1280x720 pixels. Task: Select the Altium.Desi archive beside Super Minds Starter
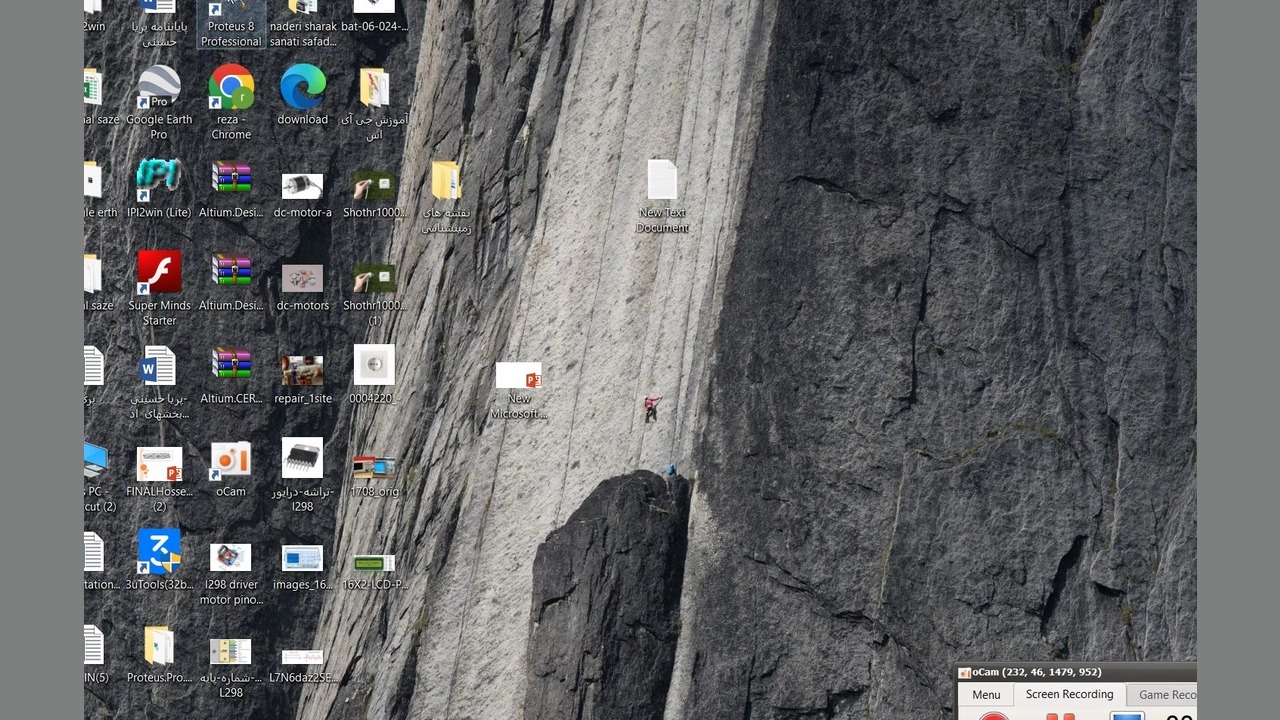(x=231, y=282)
